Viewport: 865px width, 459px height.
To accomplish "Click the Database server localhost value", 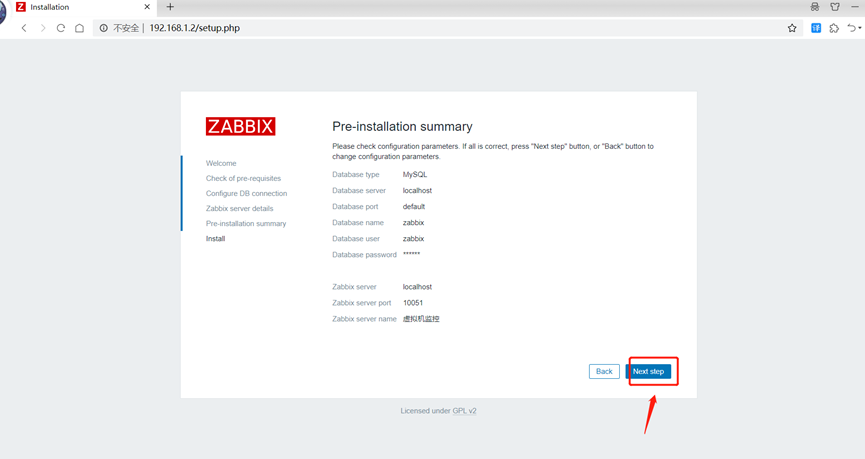I will [x=417, y=190].
